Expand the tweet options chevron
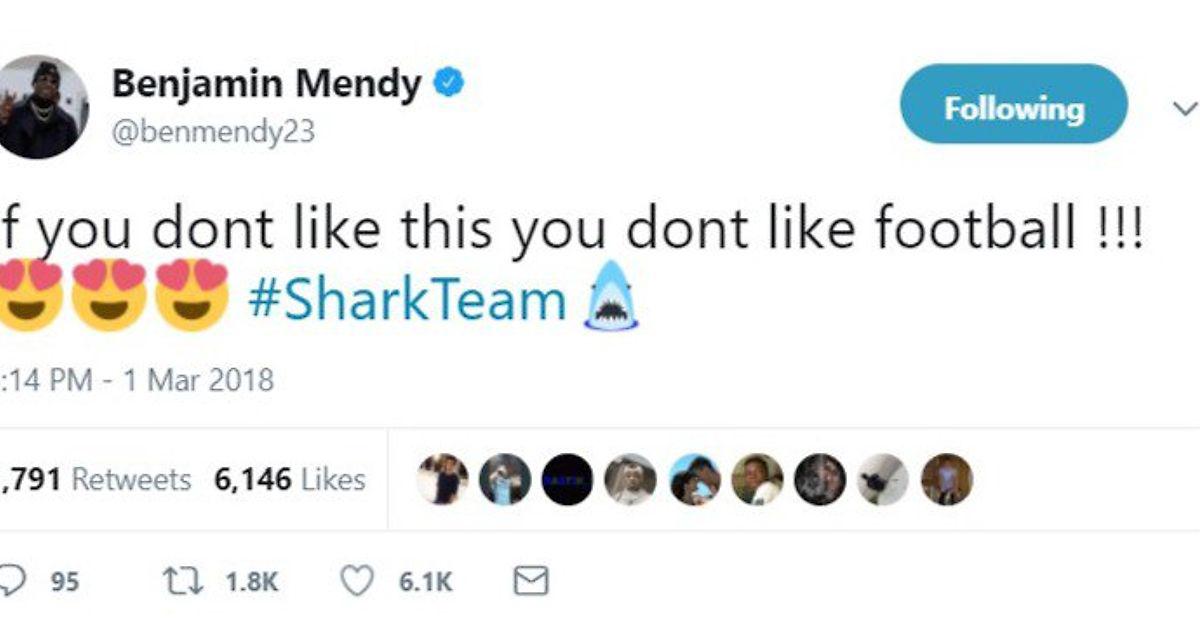1200x630 pixels. tap(1184, 108)
